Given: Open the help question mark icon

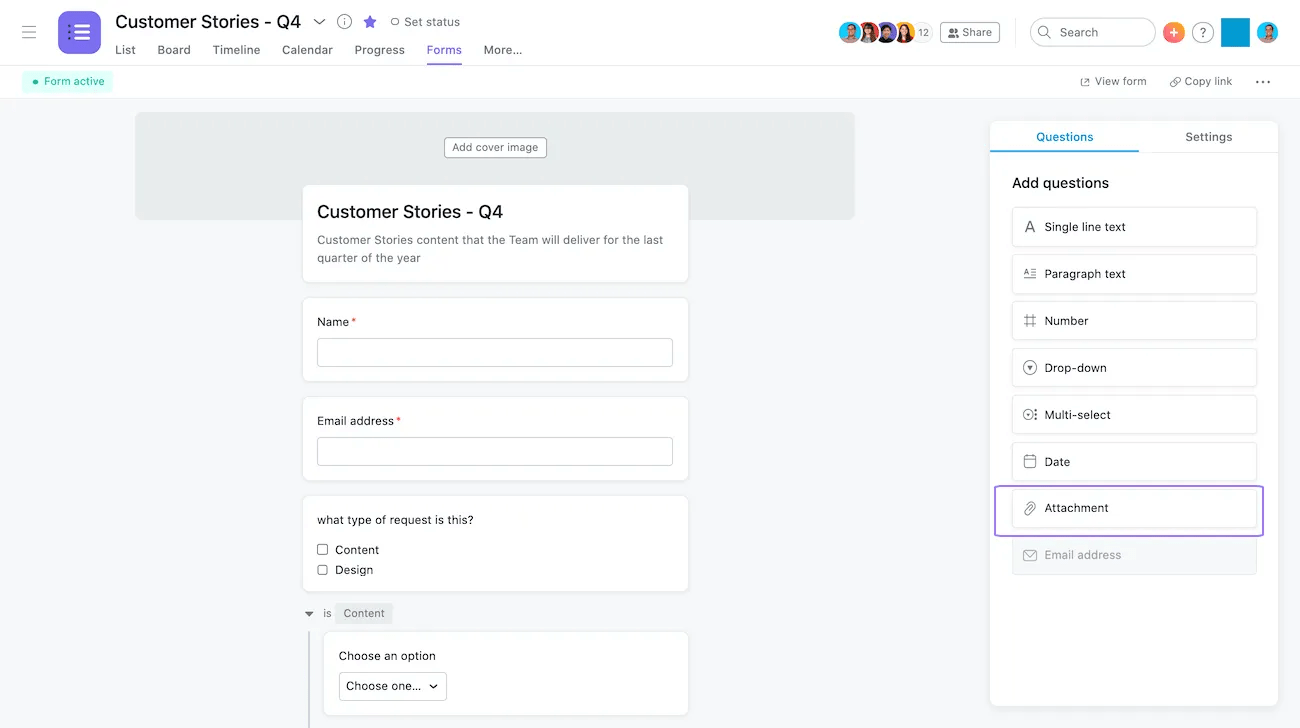Looking at the screenshot, I should 1203,32.
